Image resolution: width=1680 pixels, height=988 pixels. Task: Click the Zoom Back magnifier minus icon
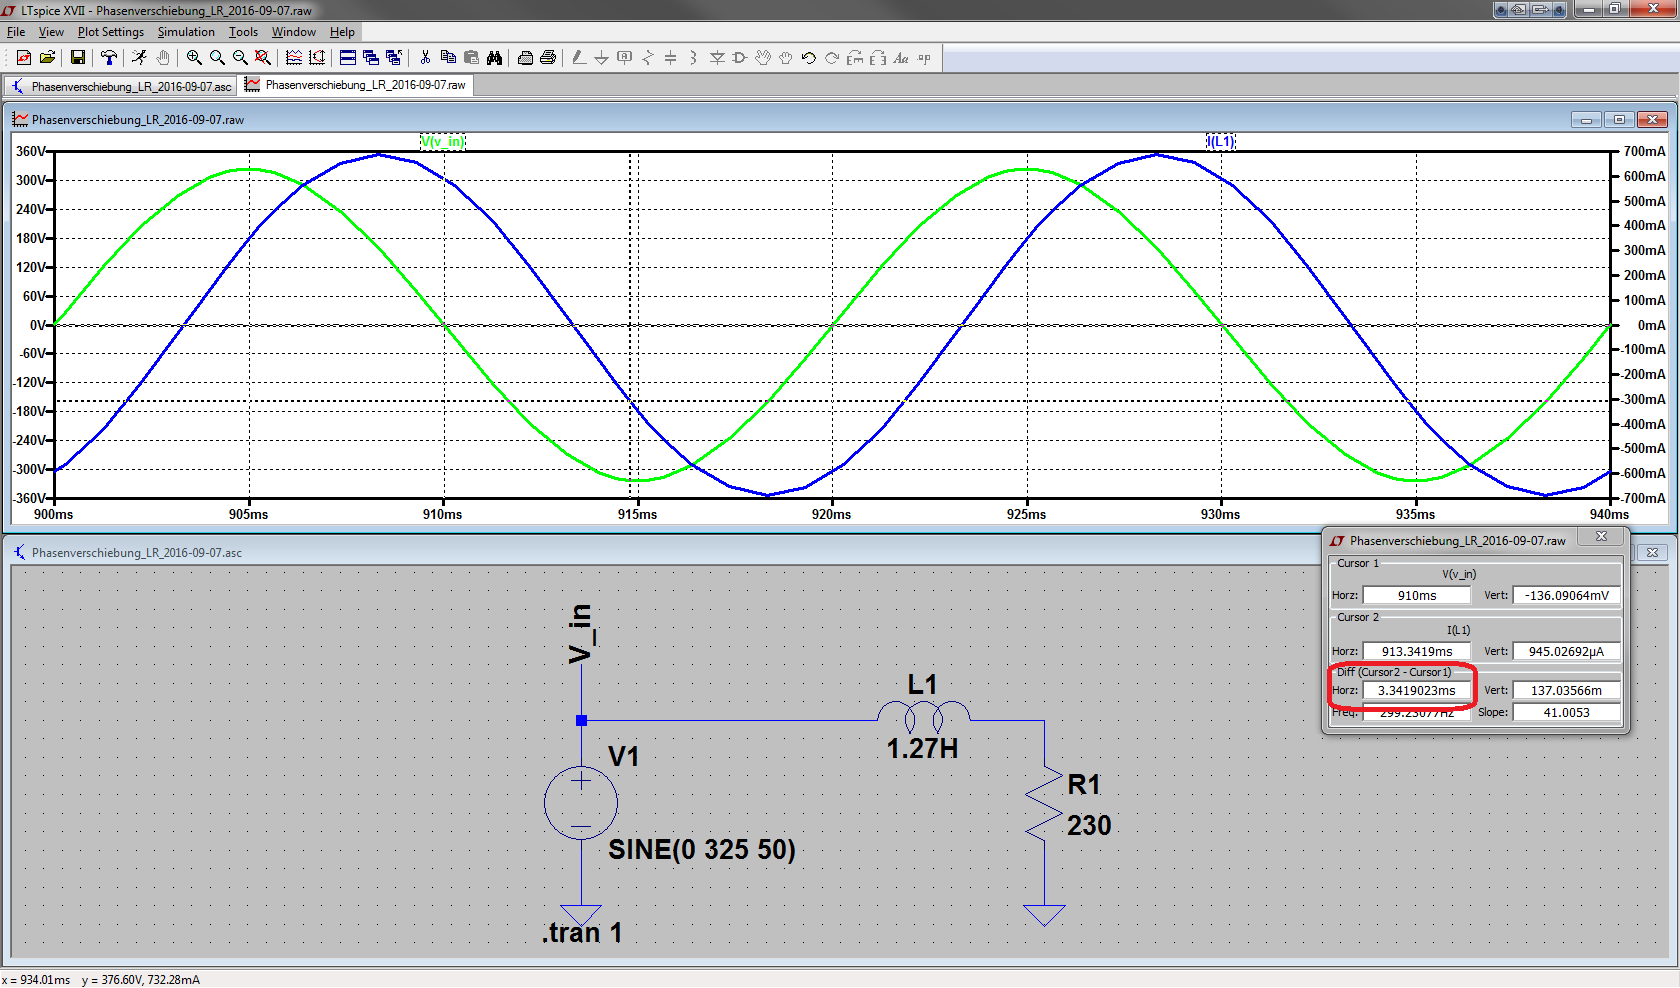[x=240, y=58]
